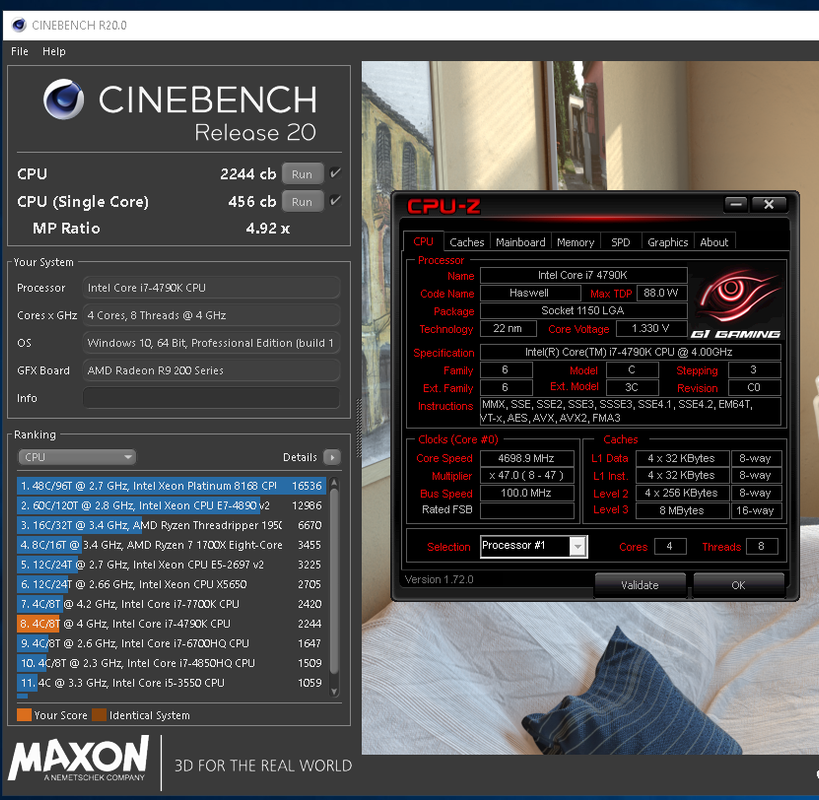
Task: Click the Processor field showing i7-4790K
Action: coord(211,288)
